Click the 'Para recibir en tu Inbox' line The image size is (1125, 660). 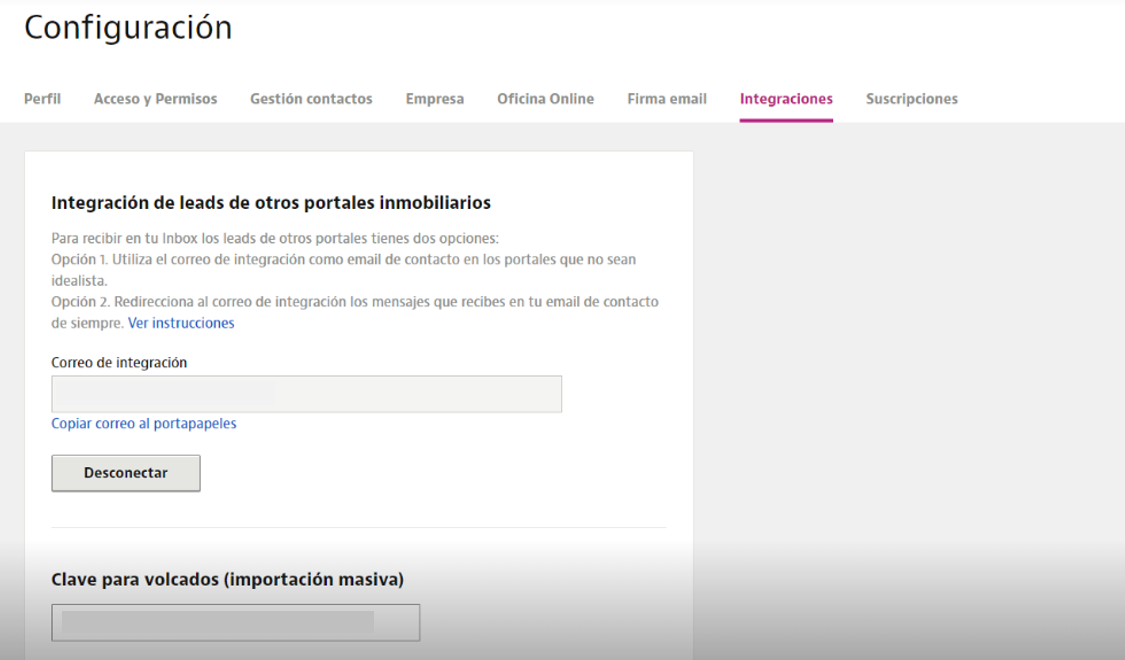(x=274, y=239)
